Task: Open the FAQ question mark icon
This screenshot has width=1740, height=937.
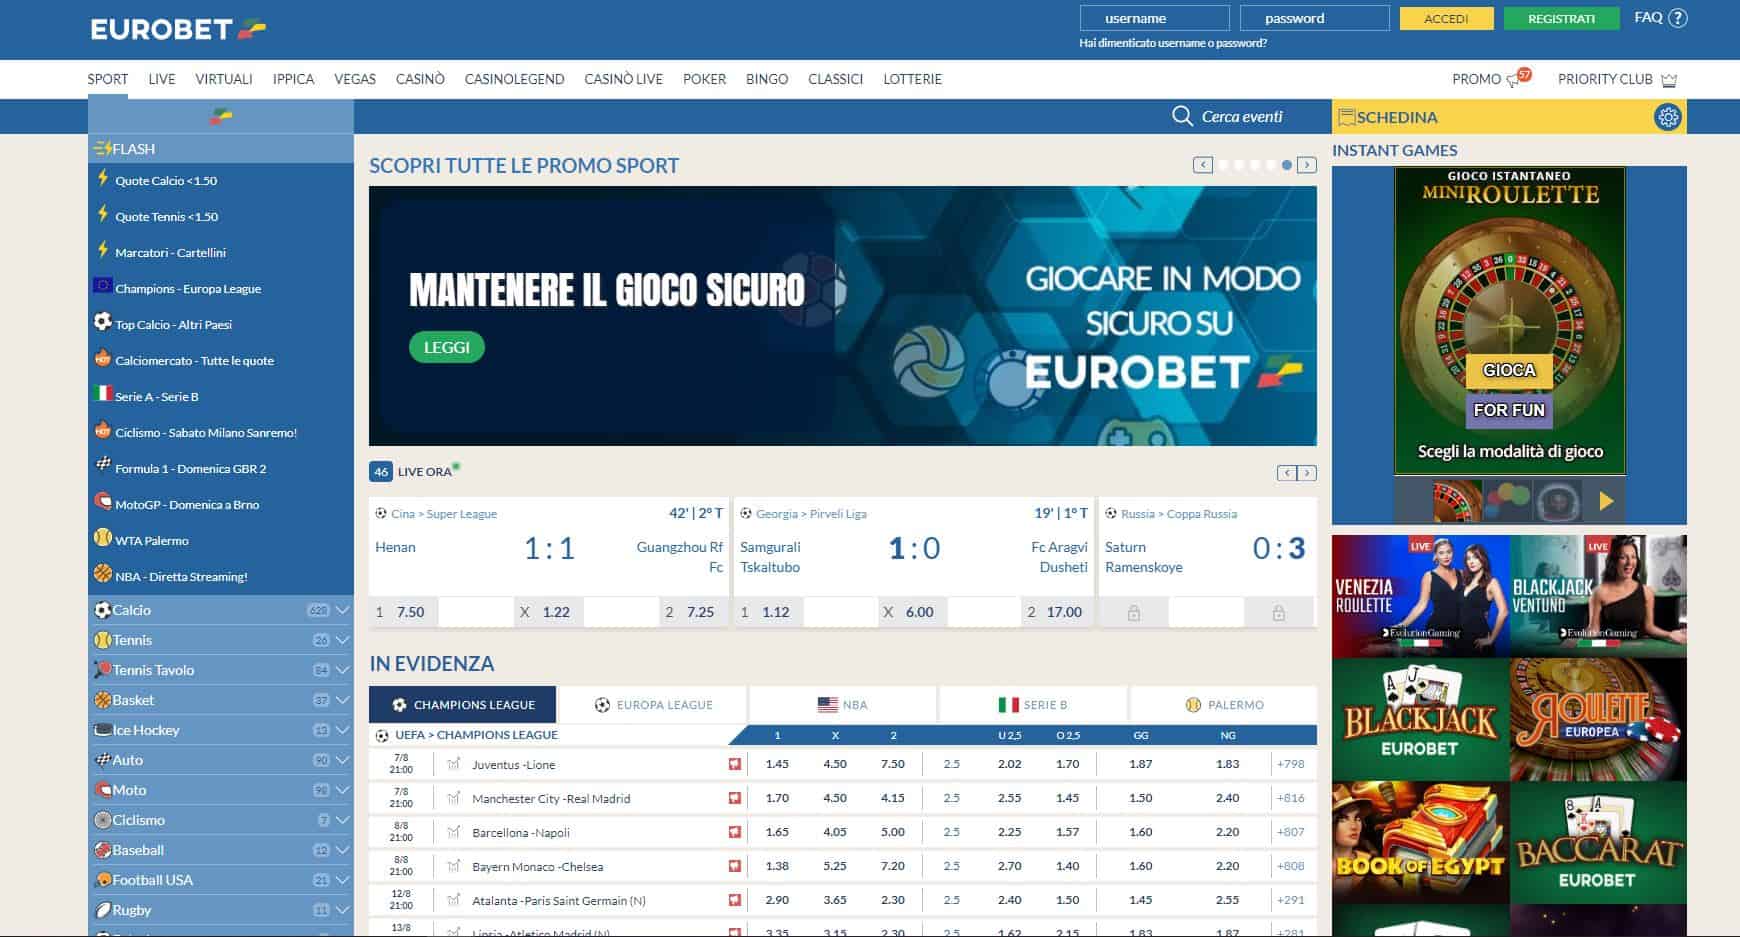Action: click(x=1678, y=18)
